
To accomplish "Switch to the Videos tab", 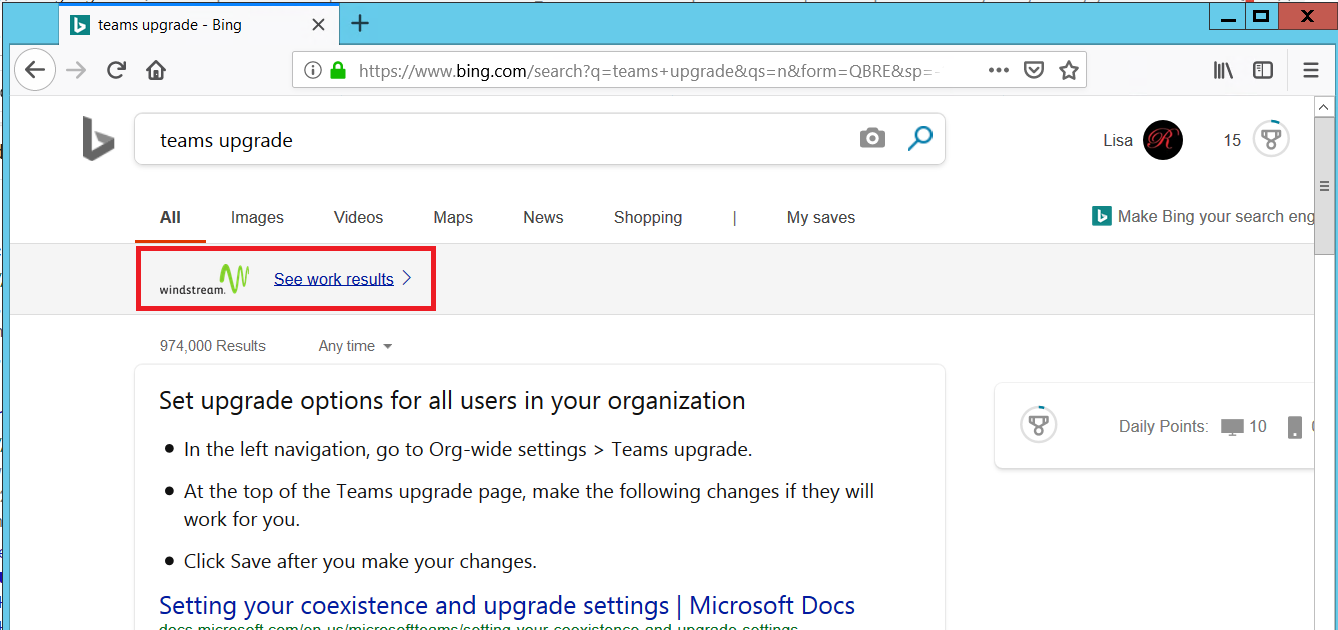I will coord(359,217).
